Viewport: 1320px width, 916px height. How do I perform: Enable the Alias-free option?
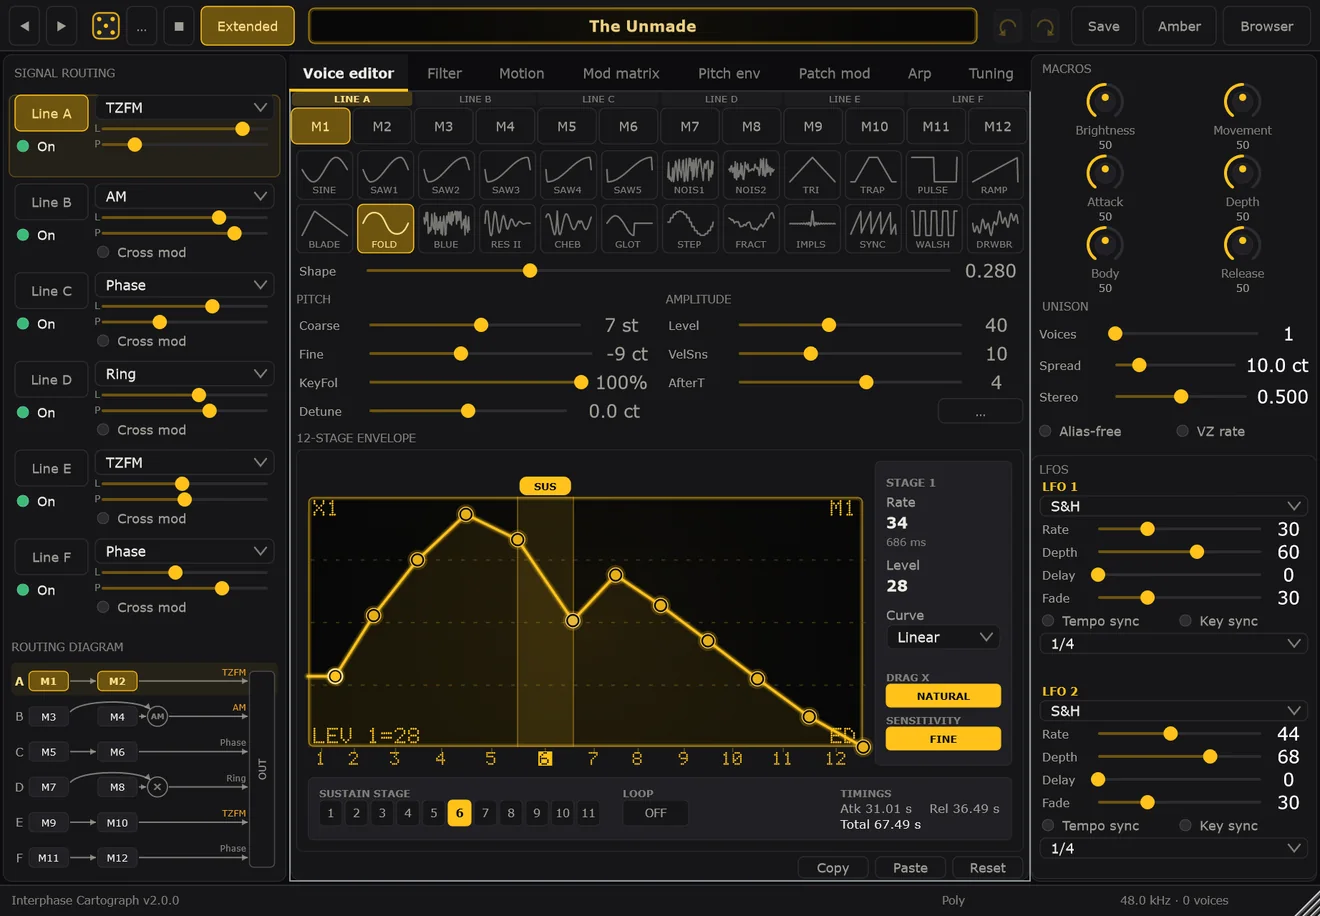pos(1045,431)
